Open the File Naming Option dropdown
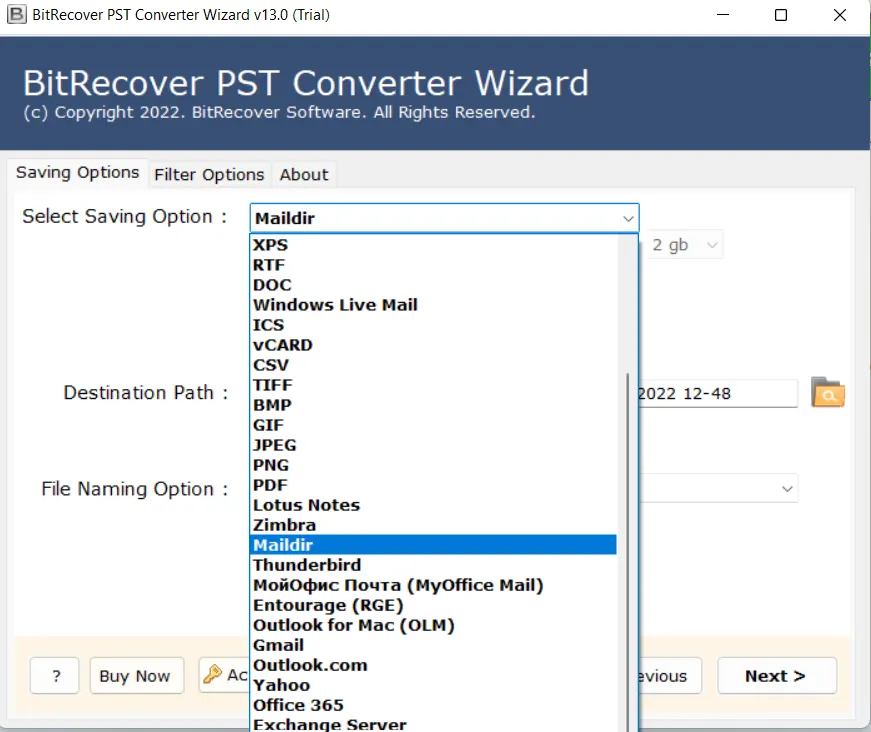 click(787, 488)
